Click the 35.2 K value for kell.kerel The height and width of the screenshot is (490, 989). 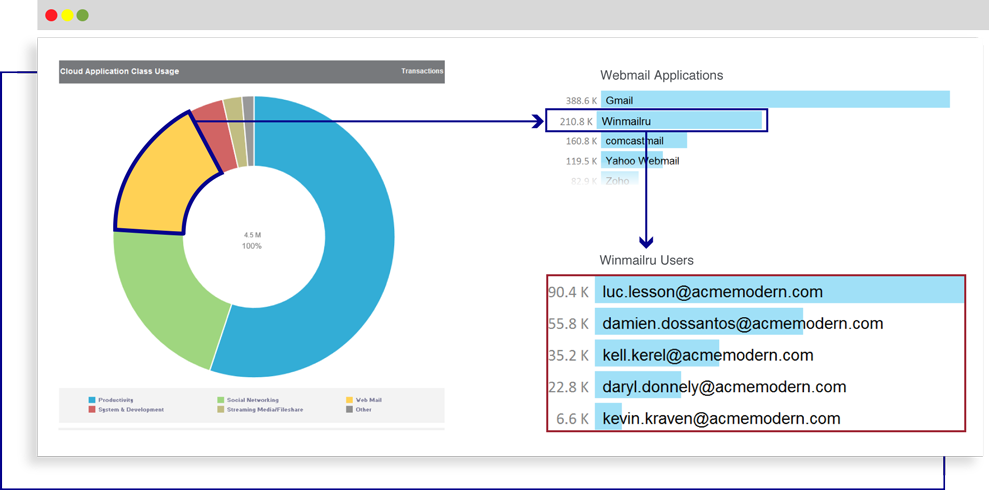568,356
